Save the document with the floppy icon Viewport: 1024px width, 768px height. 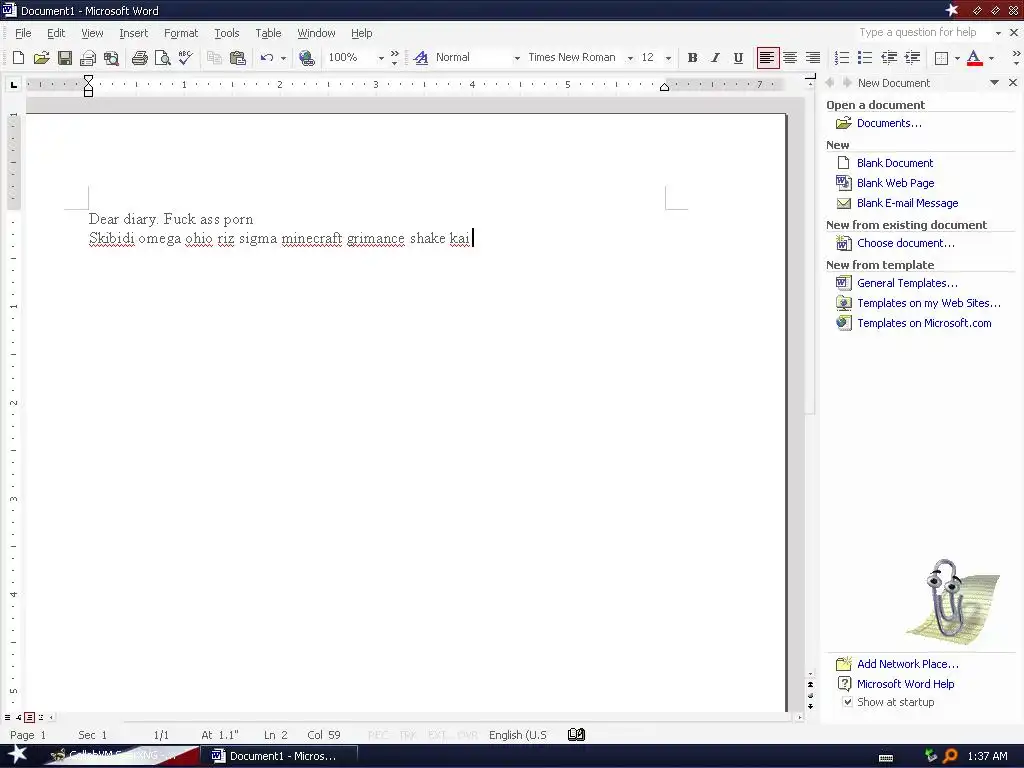[65, 58]
